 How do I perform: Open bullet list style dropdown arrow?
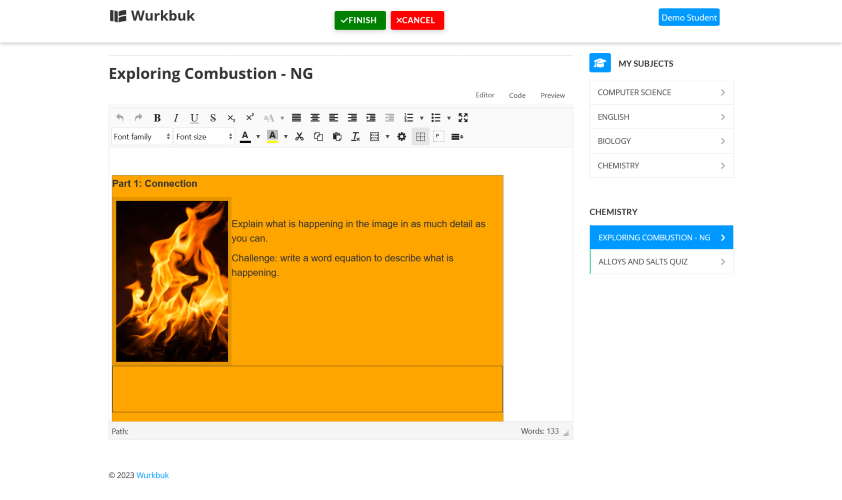(x=449, y=118)
